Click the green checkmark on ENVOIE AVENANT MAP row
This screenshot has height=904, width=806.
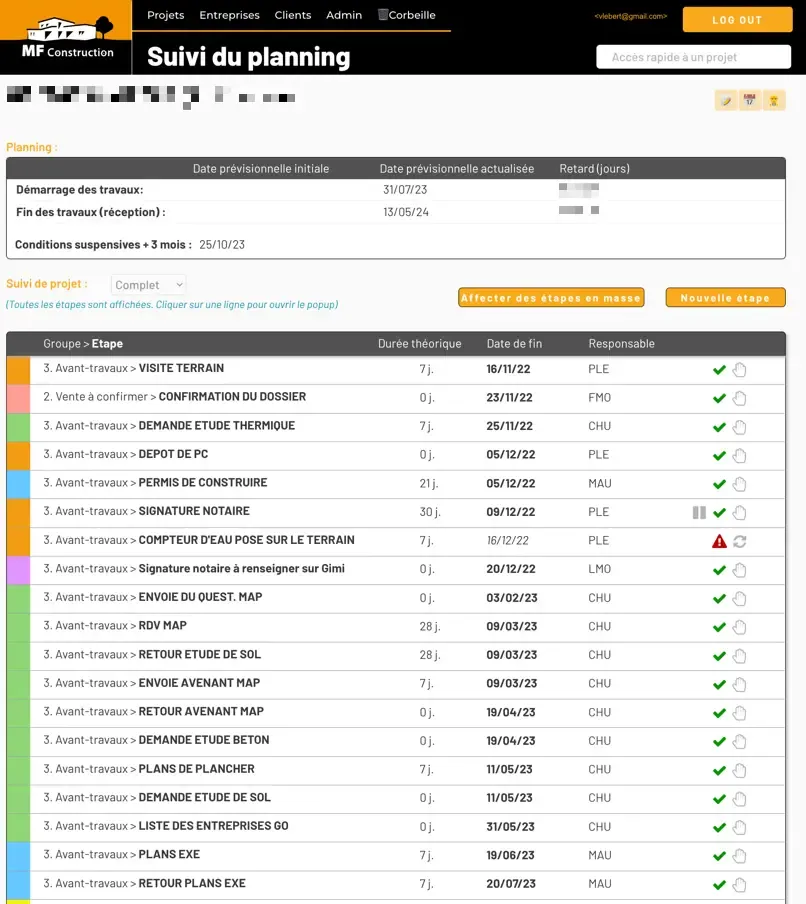click(719, 684)
